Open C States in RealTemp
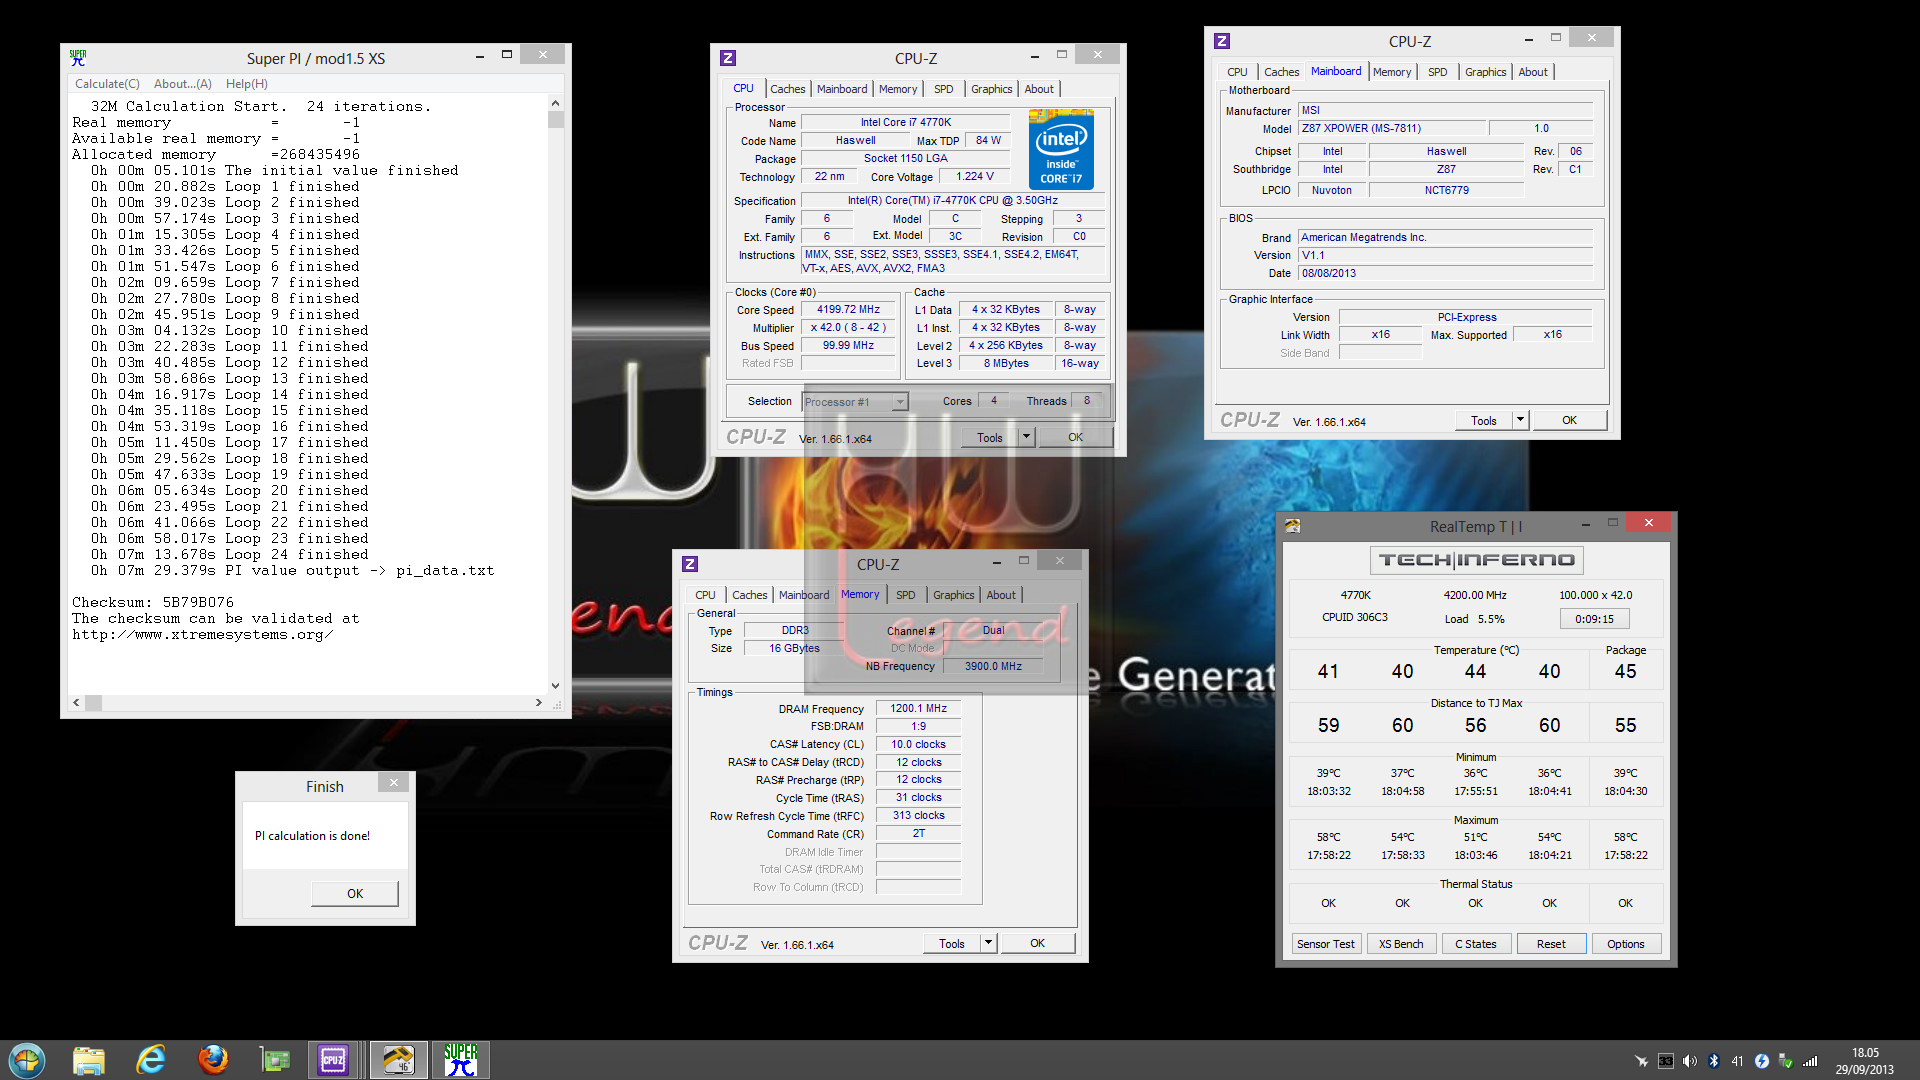The width and height of the screenshot is (1920, 1080). click(x=1476, y=944)
